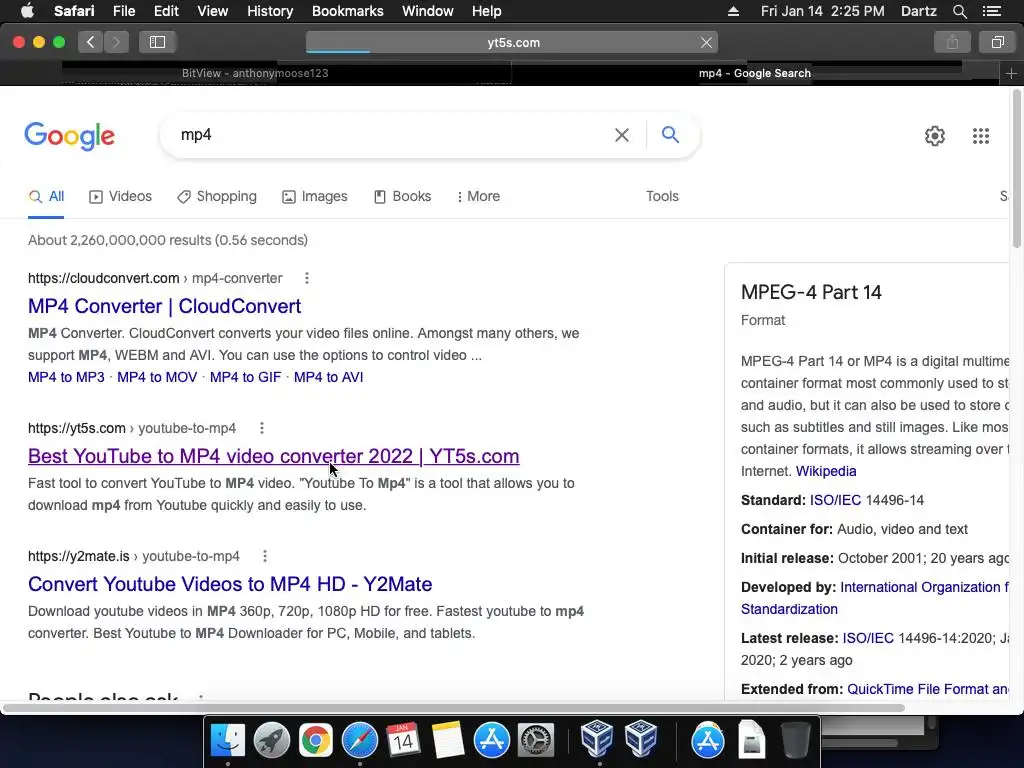This screenshot has height=768, width=1024.
Task: Click the Google logo
Action: (69, 136)
